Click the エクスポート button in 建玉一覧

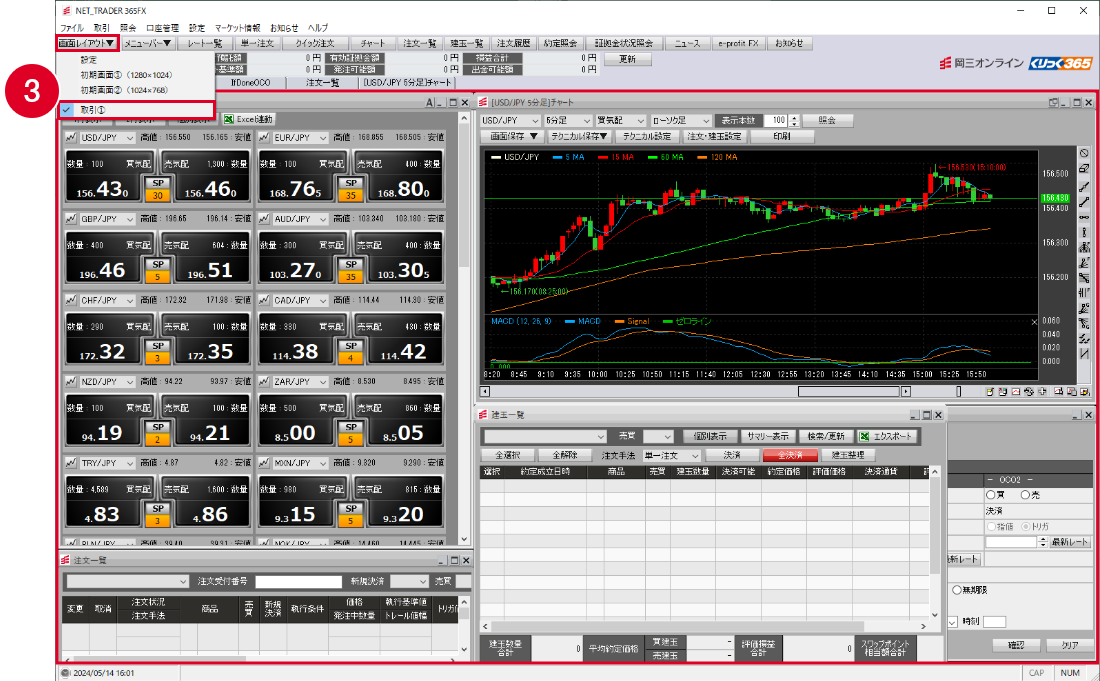pyautogui.click(x=886, y=436)
